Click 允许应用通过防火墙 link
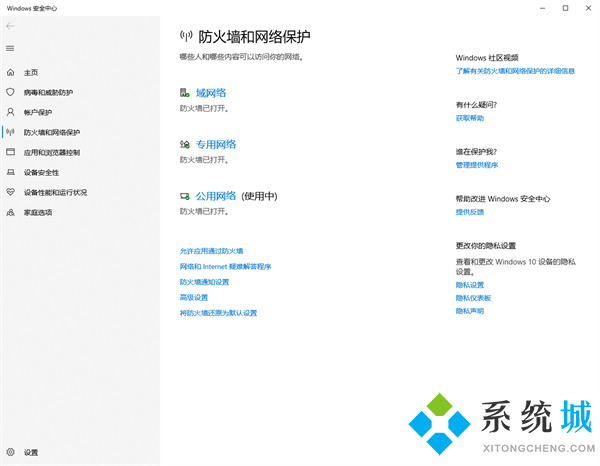Screen dimensions: 600x466 [211, 251]
